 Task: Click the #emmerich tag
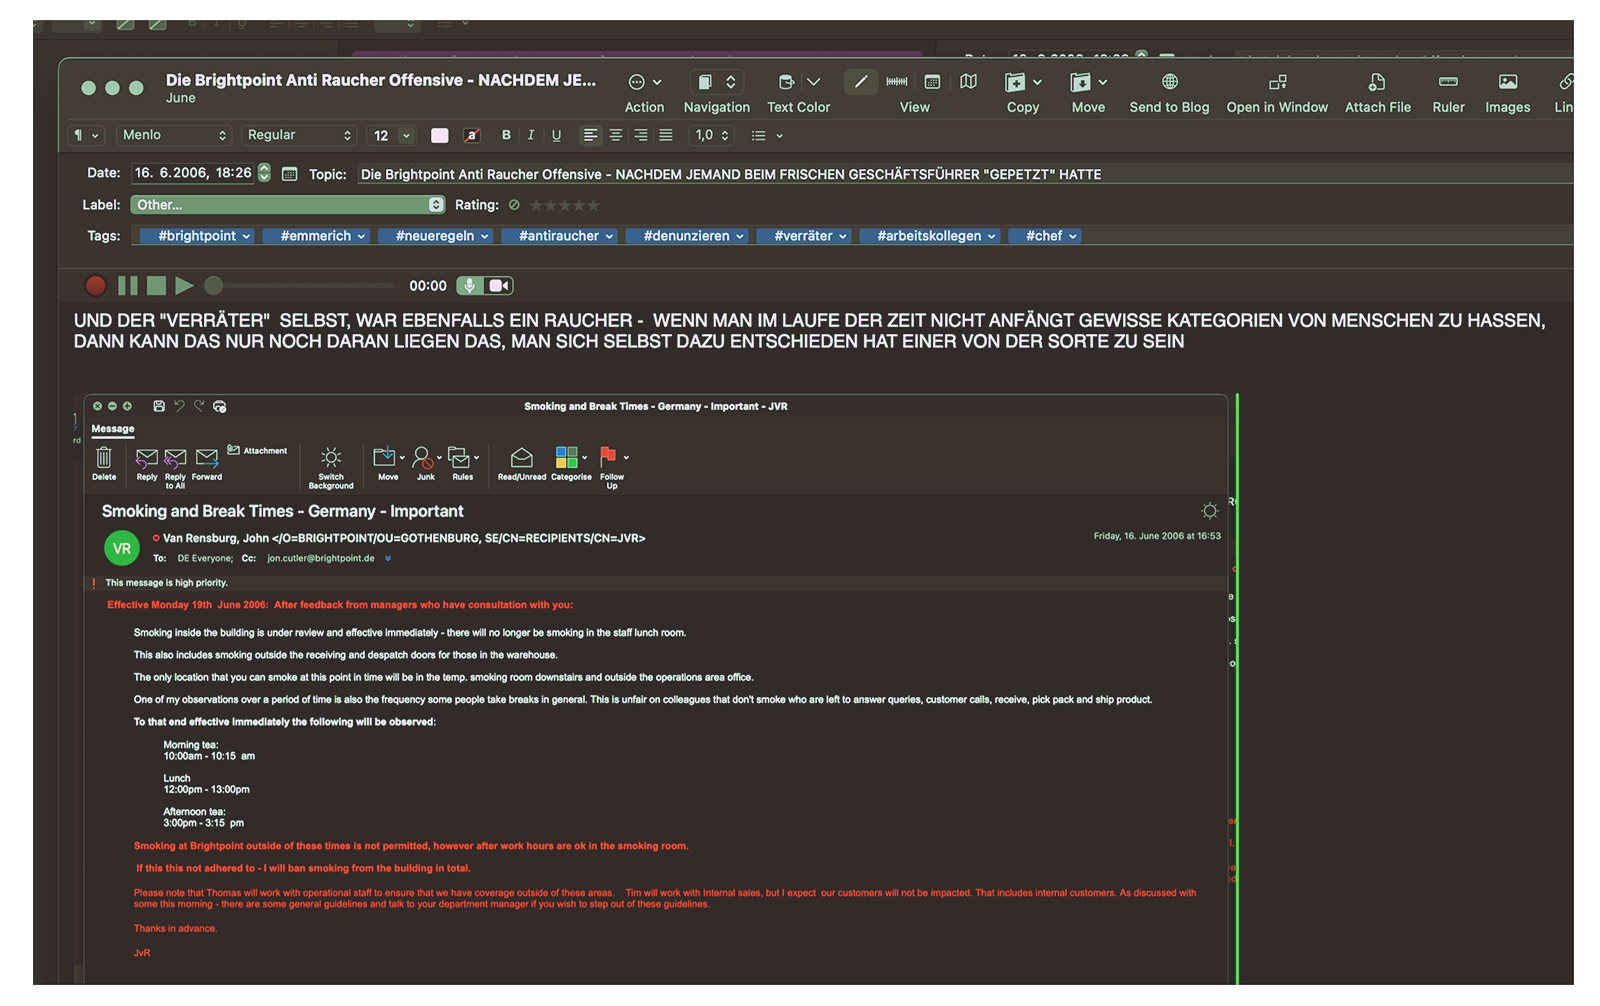[316, 236]
